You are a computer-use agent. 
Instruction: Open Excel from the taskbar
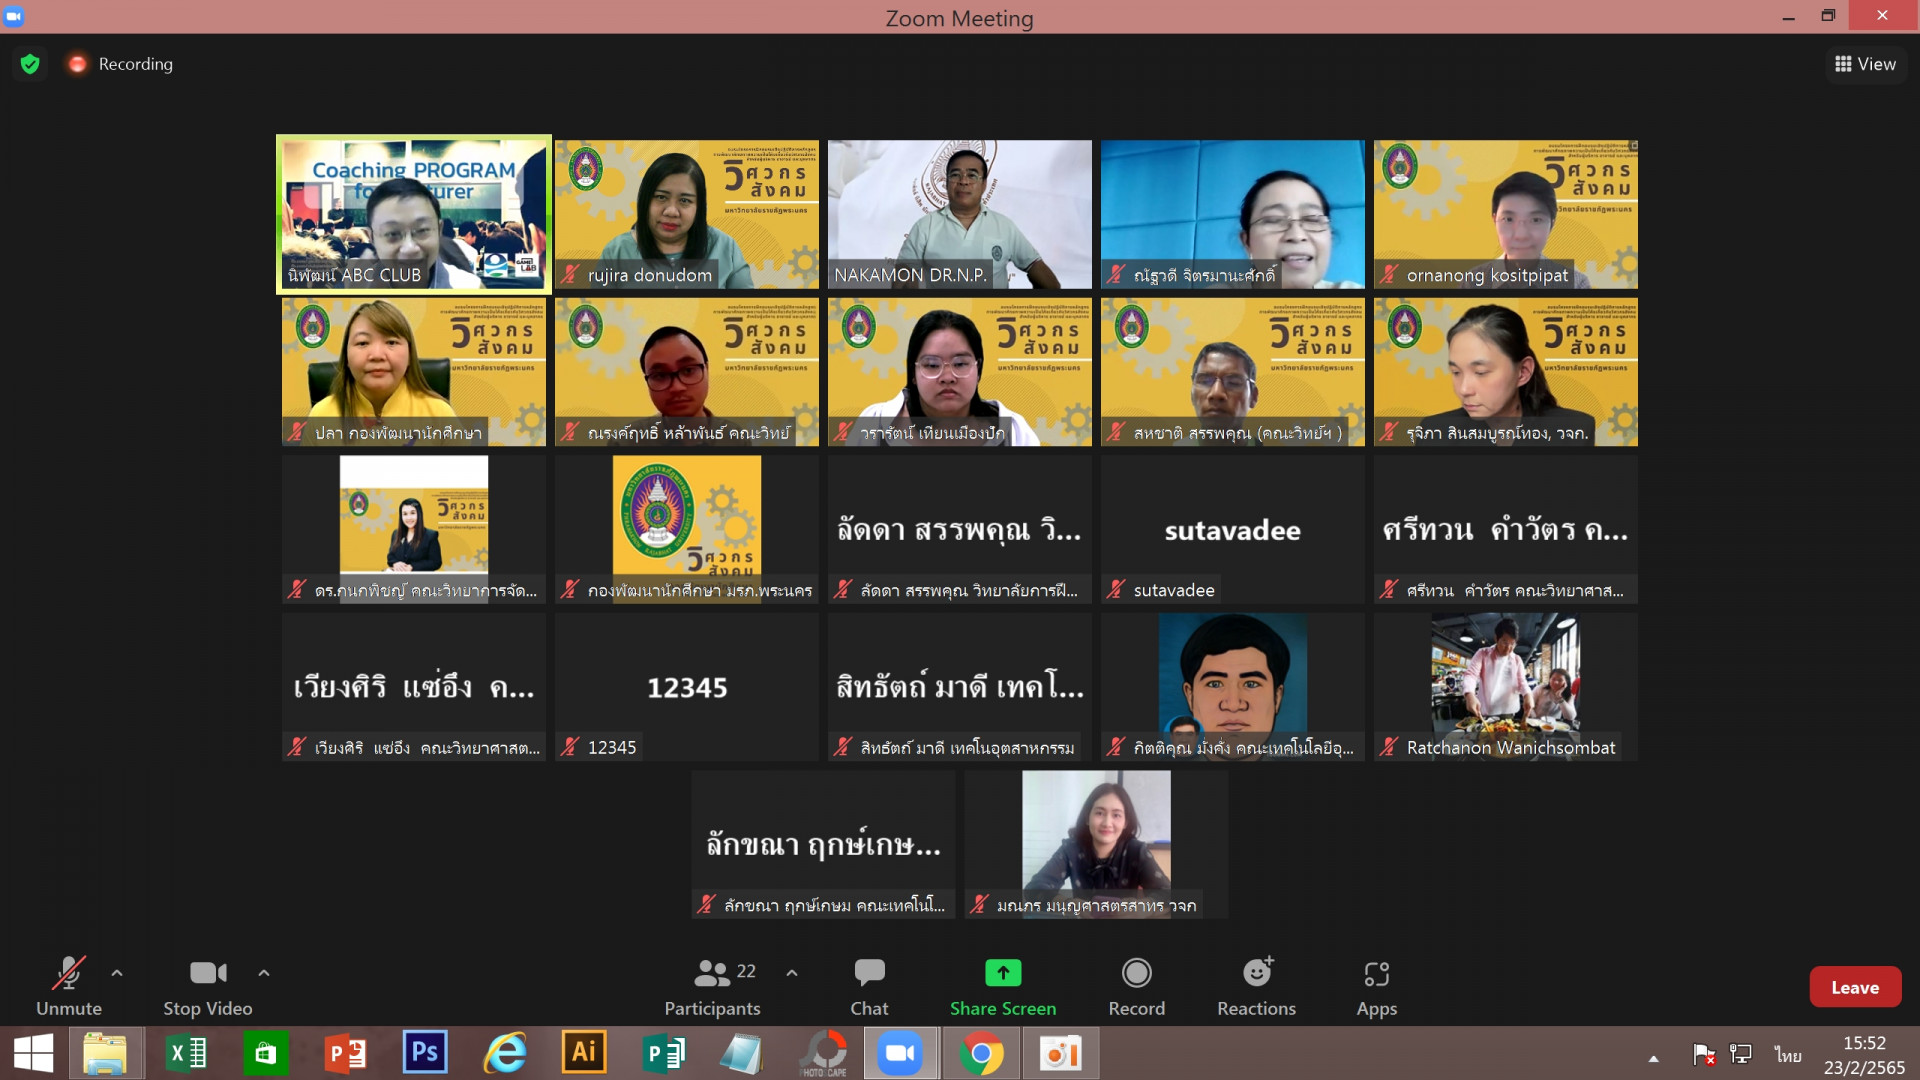click(x=186, y=1054)
